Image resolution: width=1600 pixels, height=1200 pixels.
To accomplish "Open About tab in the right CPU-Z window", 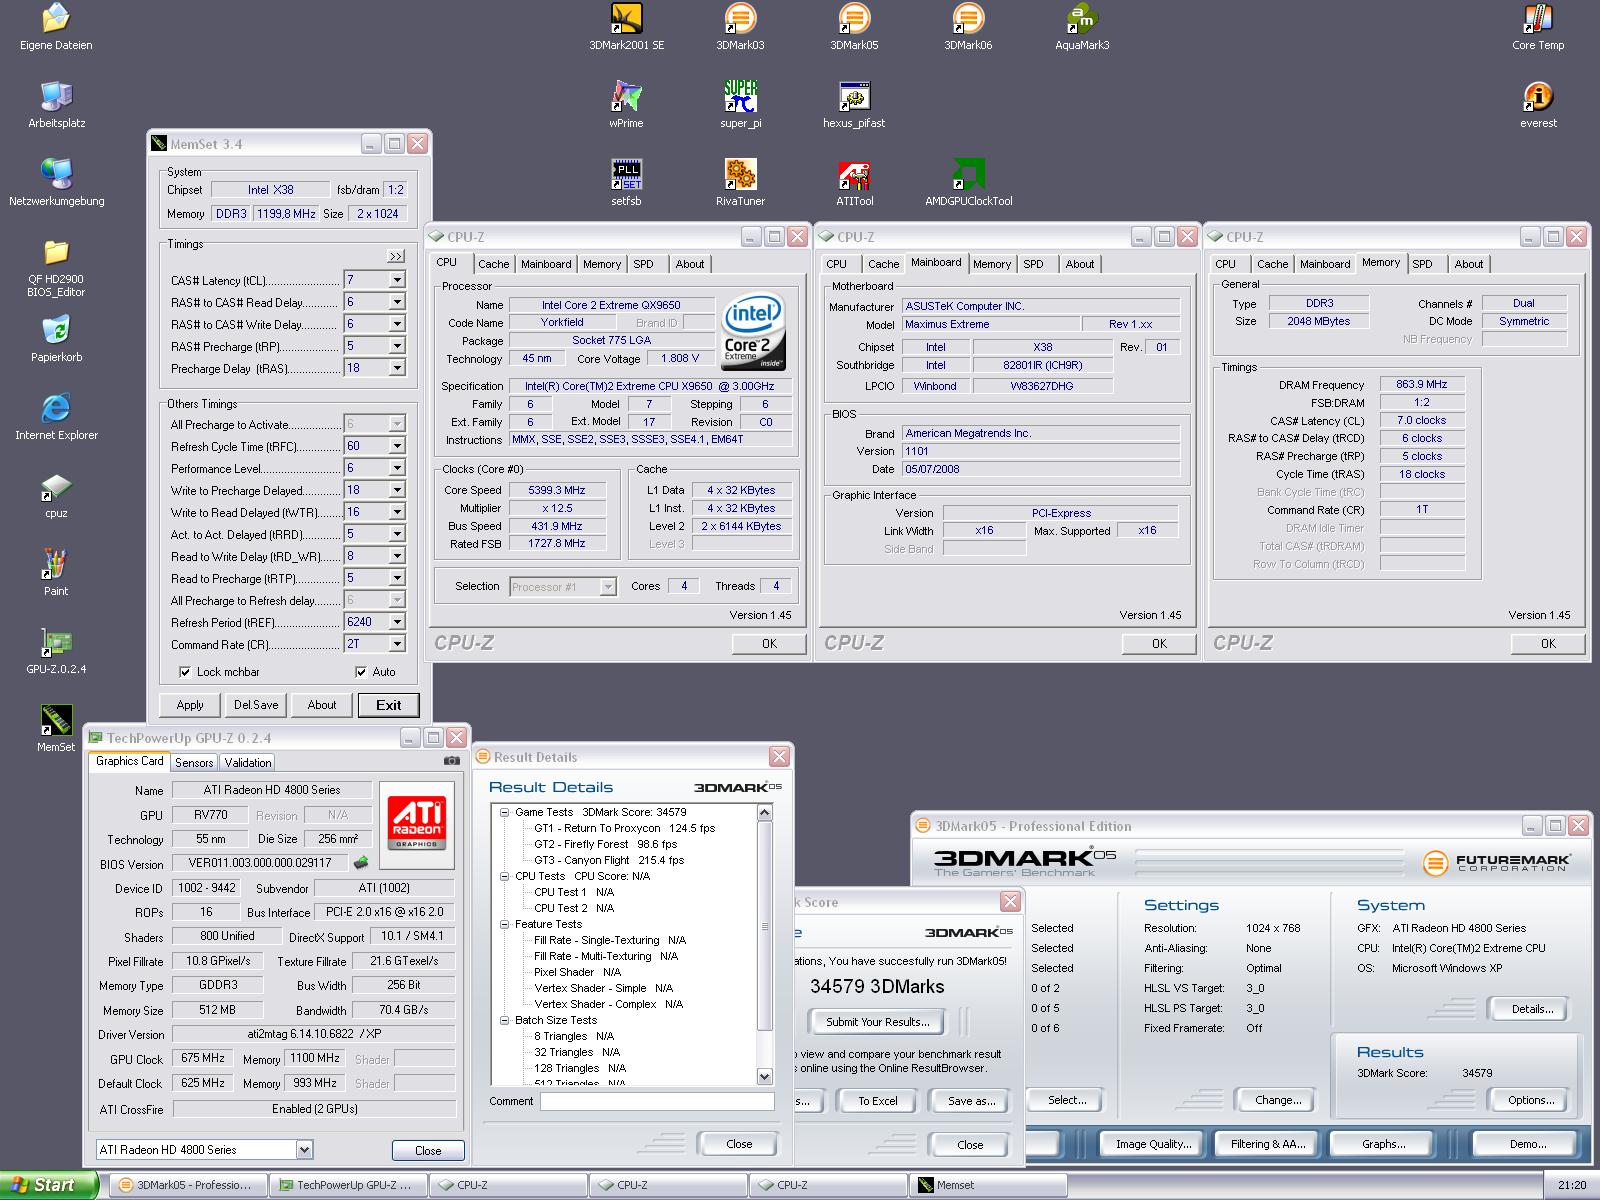I will 1469,264.
